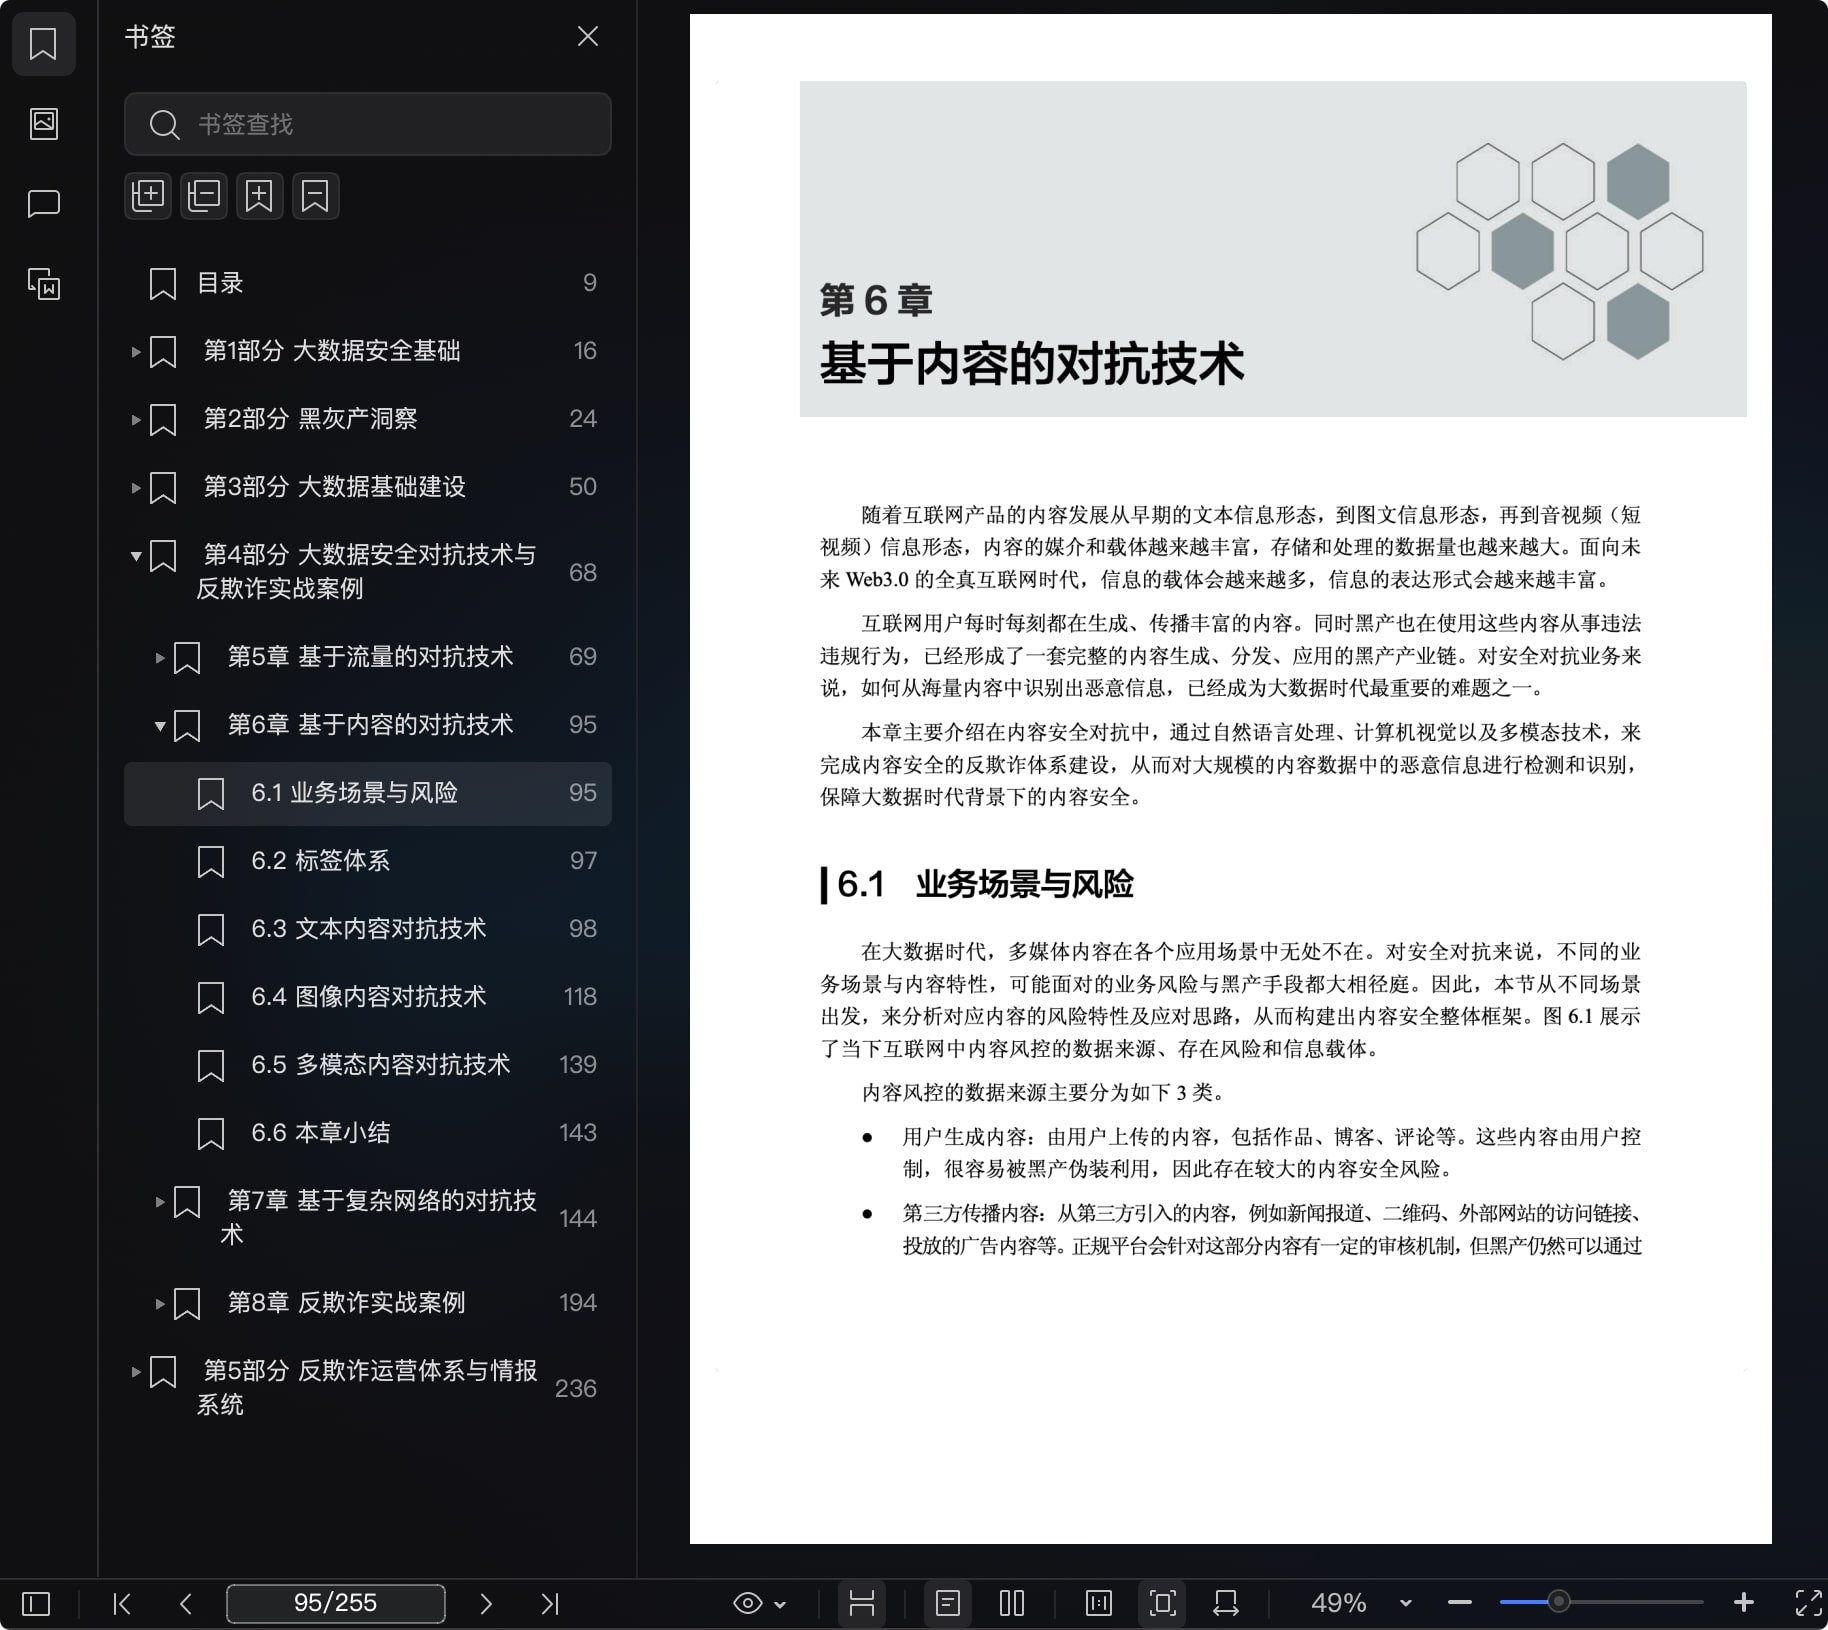1828x1630 pixels.
Task: Jump to the last page
Action: point(550,1604)
